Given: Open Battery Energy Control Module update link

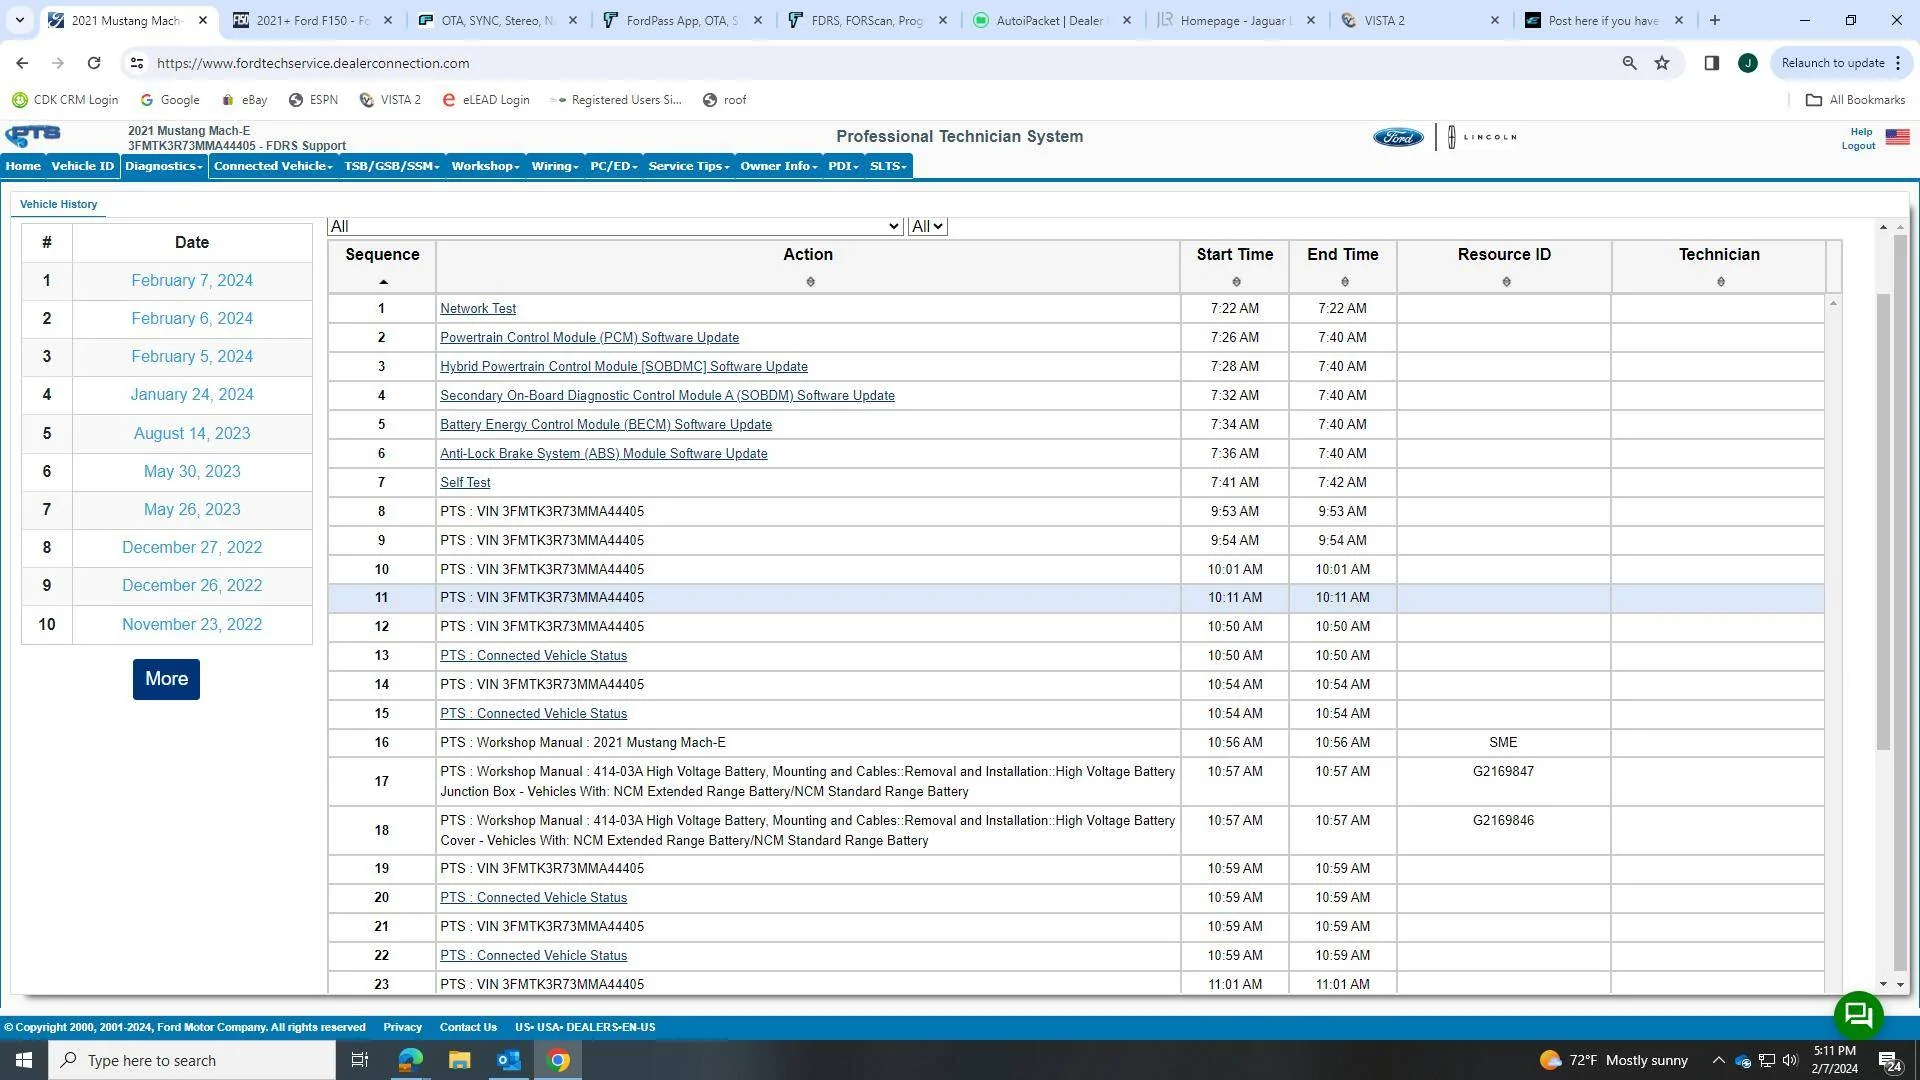Looking at the screenshot, I should click(x=606, y=425).
